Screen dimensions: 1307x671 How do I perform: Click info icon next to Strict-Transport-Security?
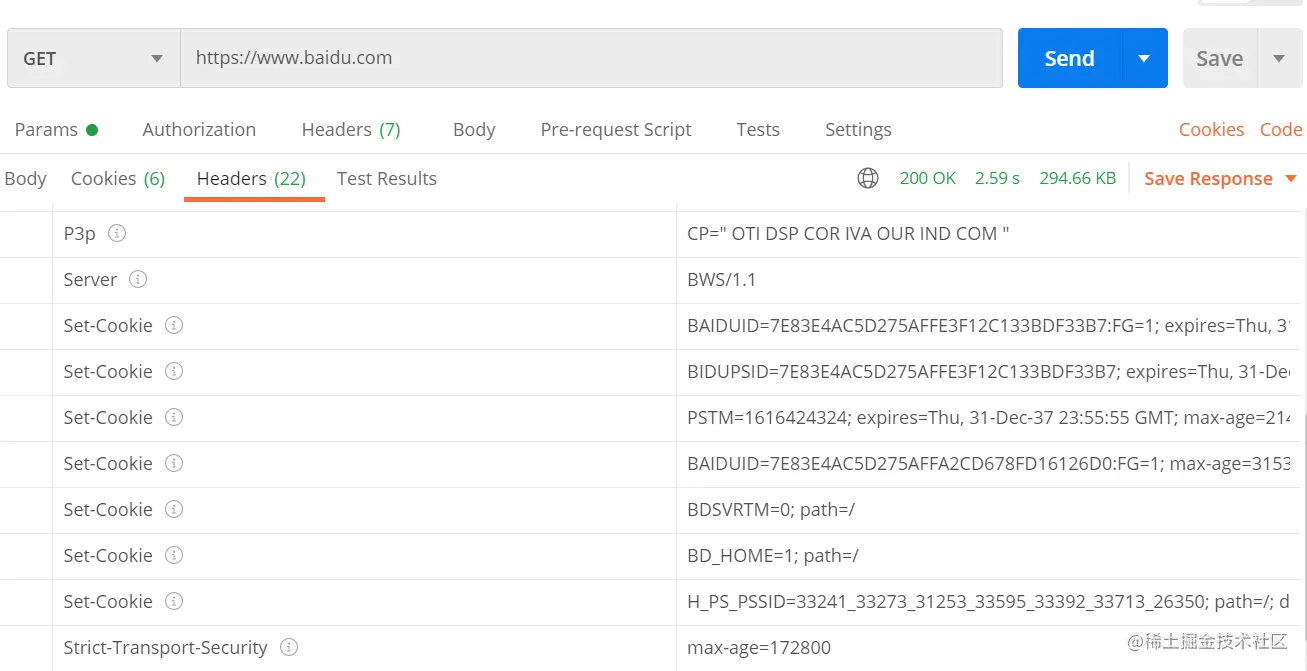click(x=289, y=647)
